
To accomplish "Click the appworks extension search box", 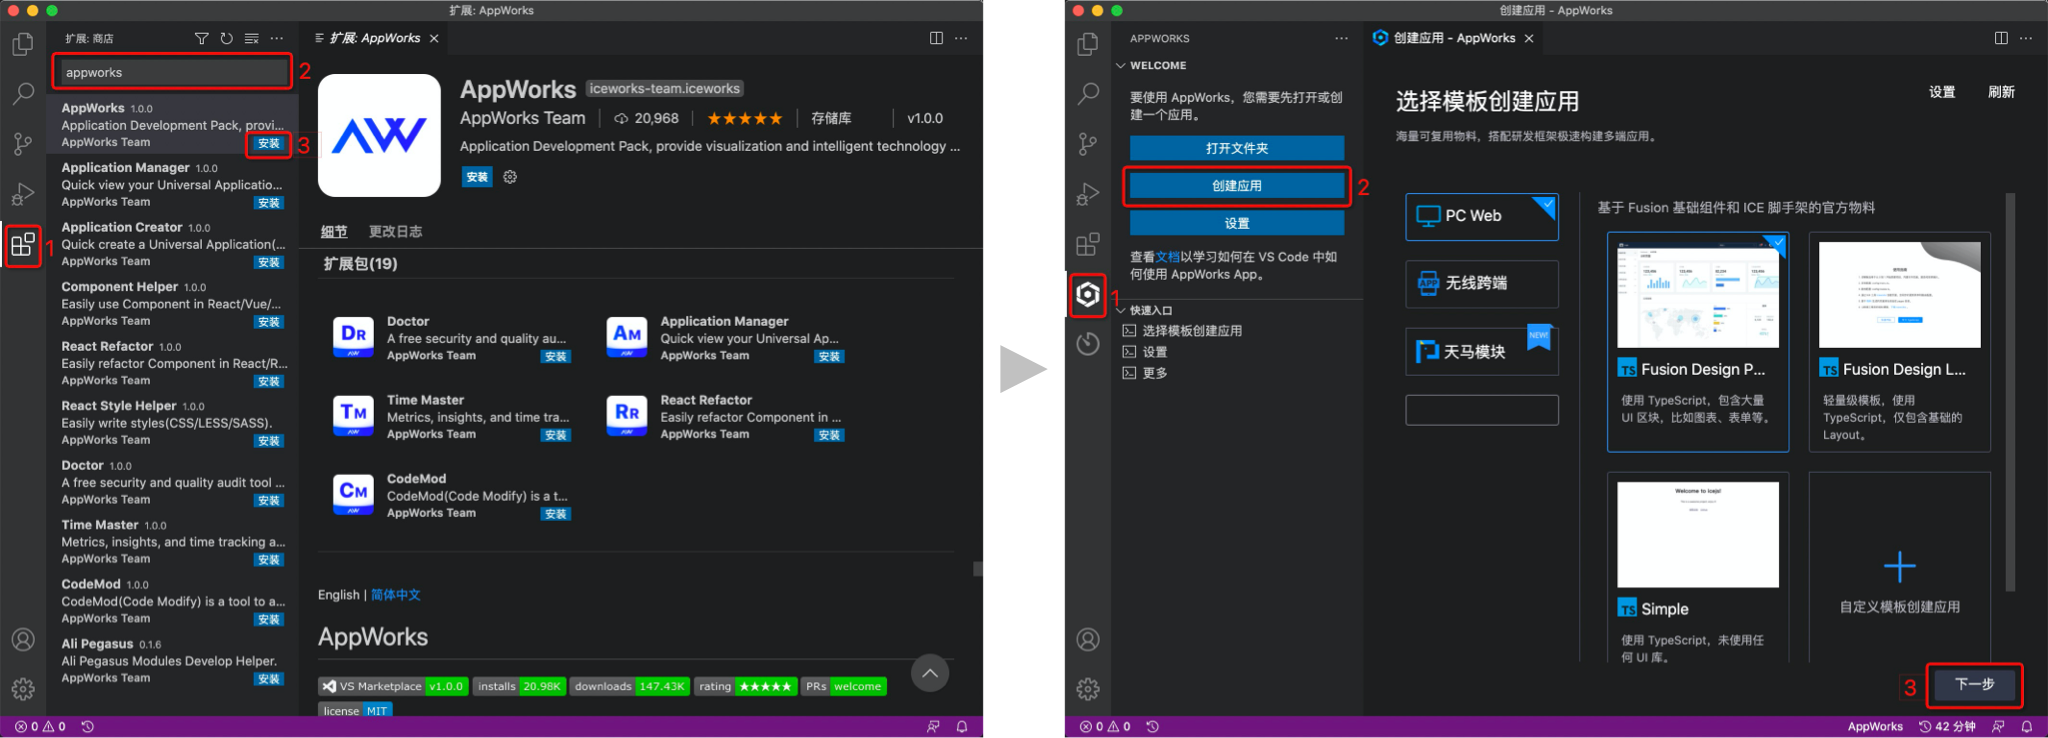I will [174, 72].
